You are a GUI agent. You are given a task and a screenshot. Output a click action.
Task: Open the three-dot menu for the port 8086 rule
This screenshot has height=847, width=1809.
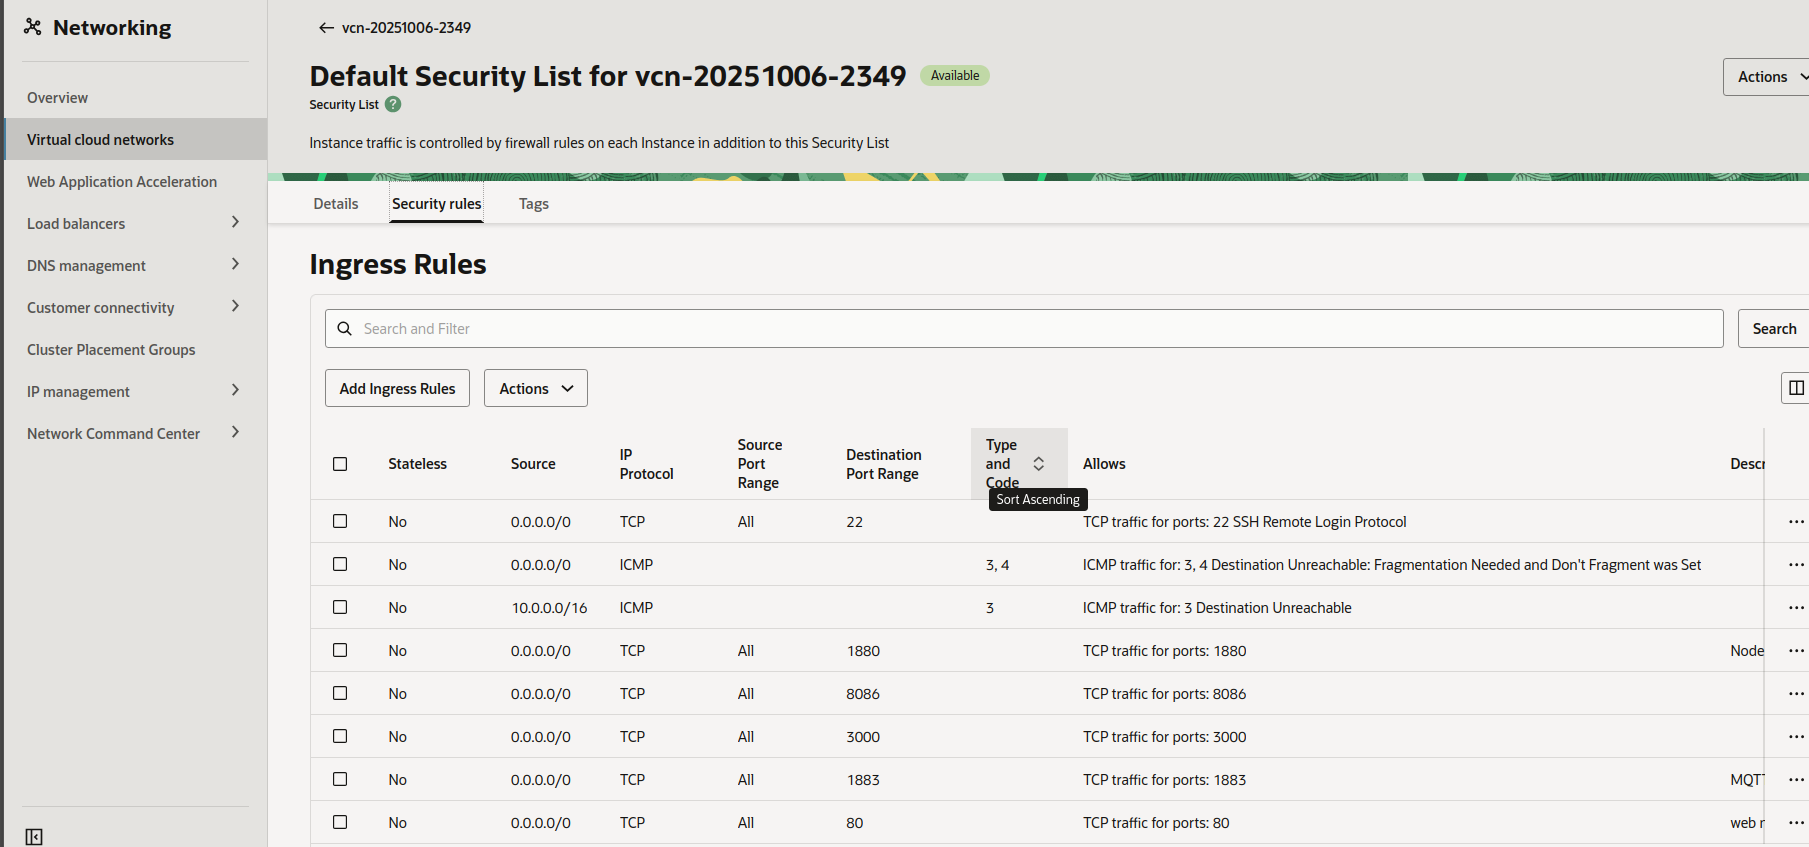tap(1796, 694)
